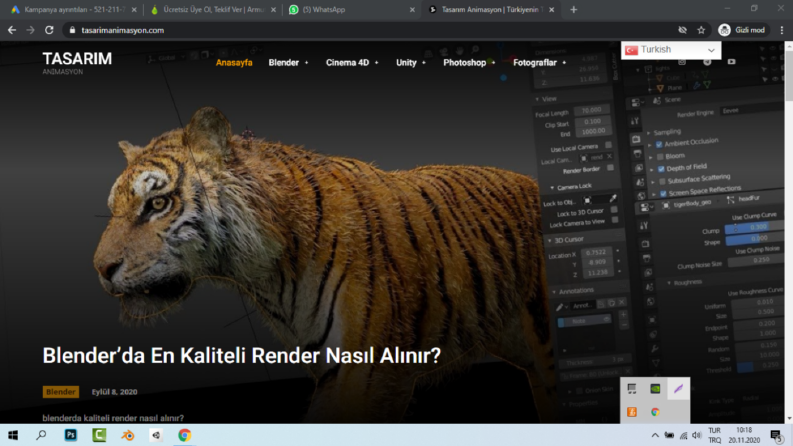The height and width of the screenshot is (446, 793).
Task: Switch to the WhatsApp tab
Action: click(x=349, y=10)
